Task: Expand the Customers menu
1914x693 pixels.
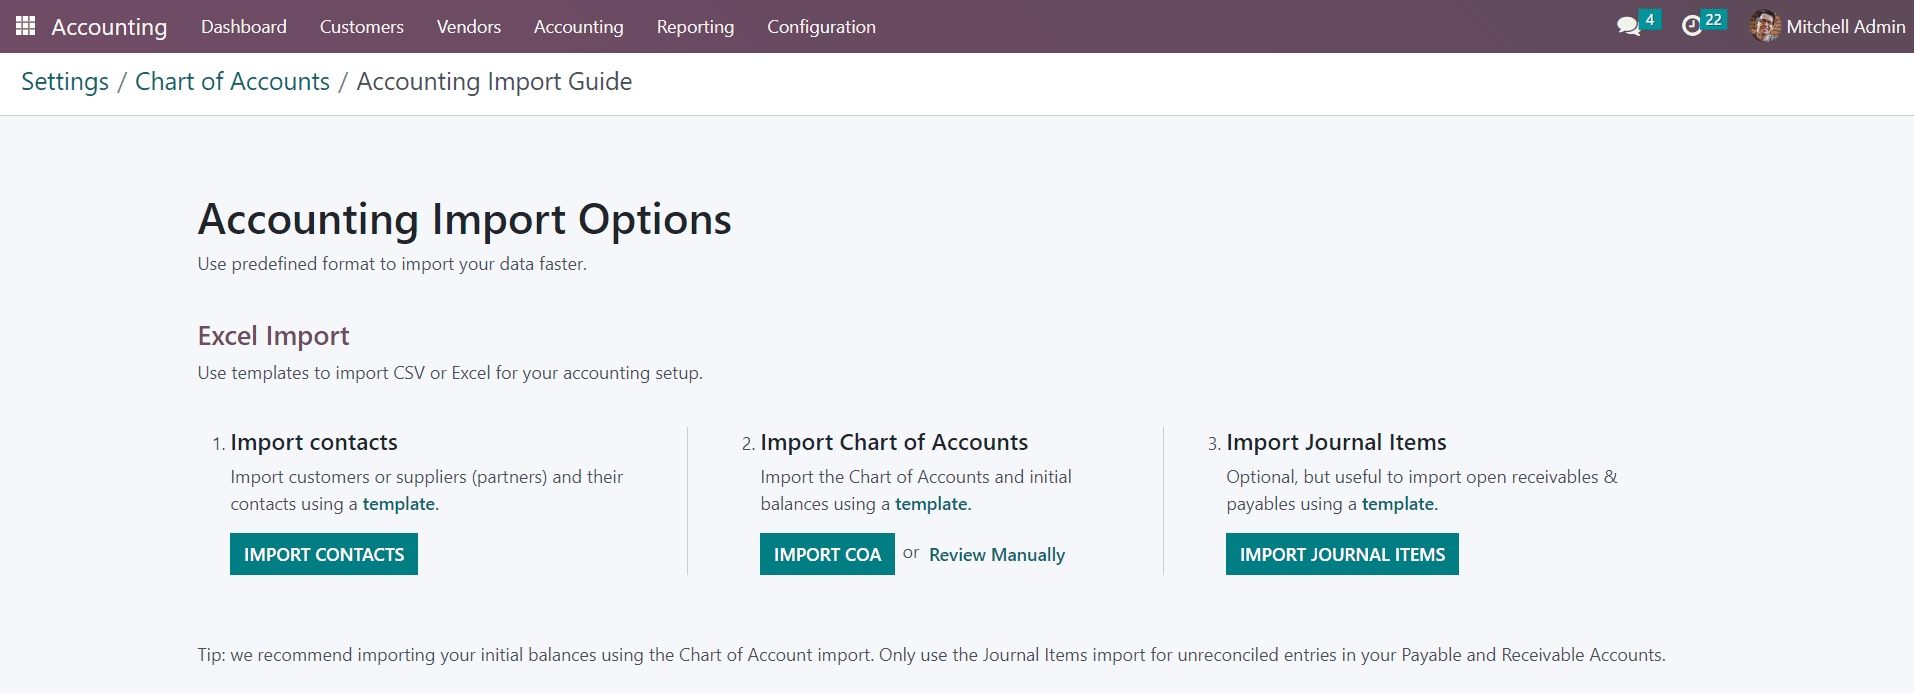Action: [361, 27]
